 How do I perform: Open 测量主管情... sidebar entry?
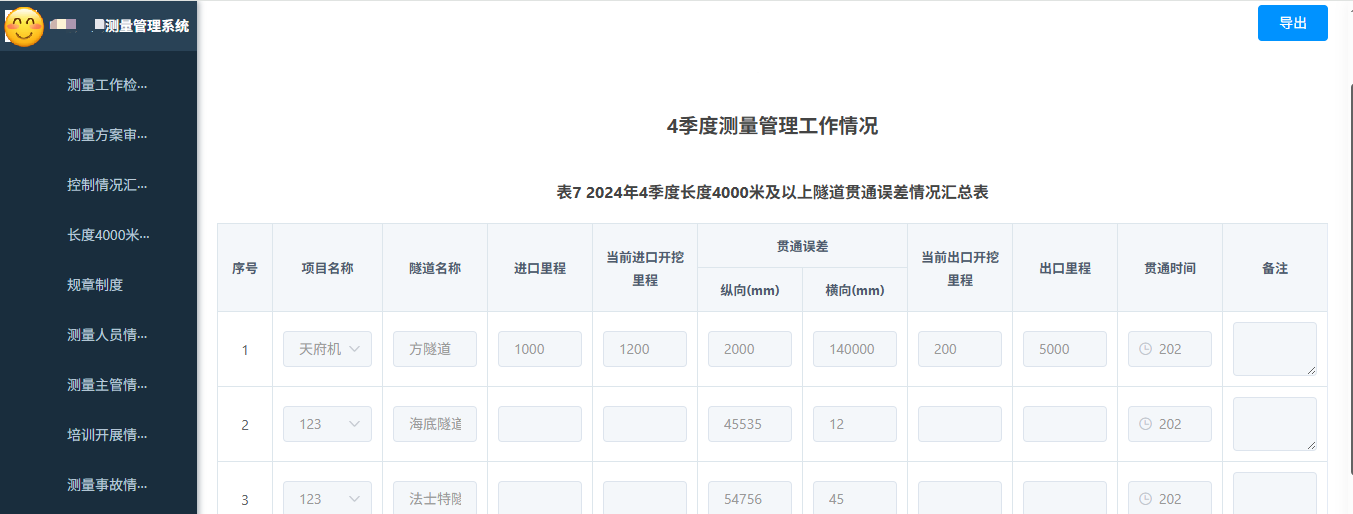(107, 385)
